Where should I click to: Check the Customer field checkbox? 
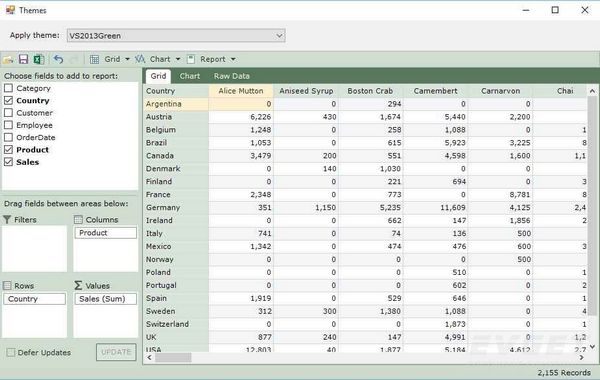click(8, 113)
